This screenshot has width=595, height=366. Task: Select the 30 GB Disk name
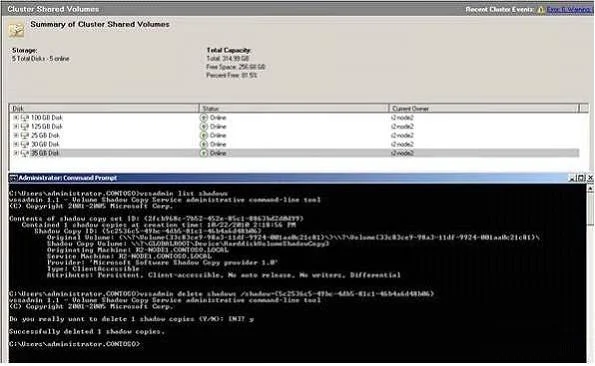point(45,145)
